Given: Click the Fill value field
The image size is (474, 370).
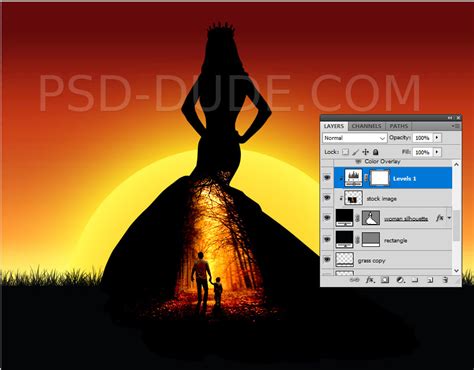Looking at the screenshot, I should pyautogui.click(x=422, y=152).
